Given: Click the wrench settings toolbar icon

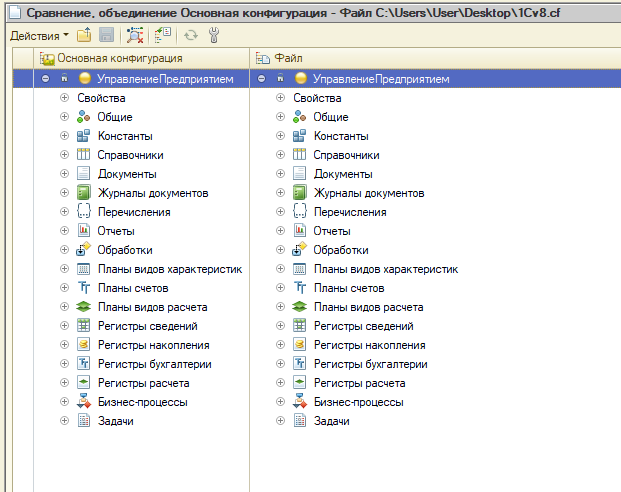Looking at the screenshot, I should coord(214,35).
